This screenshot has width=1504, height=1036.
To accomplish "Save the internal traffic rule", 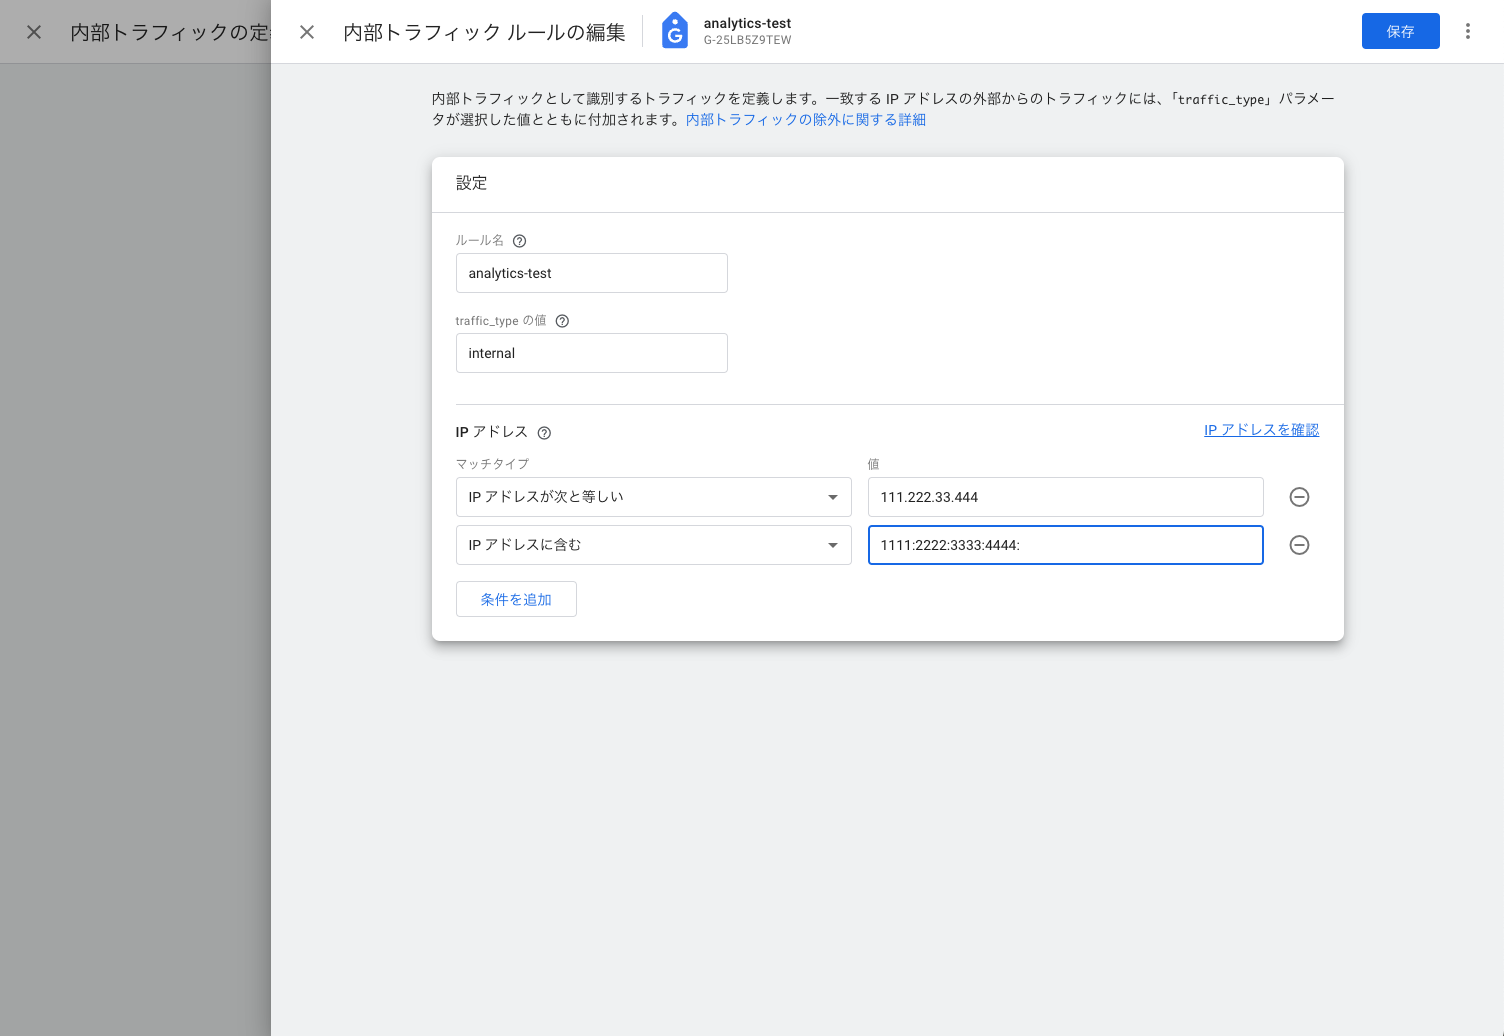I will tap(1400, 31).
